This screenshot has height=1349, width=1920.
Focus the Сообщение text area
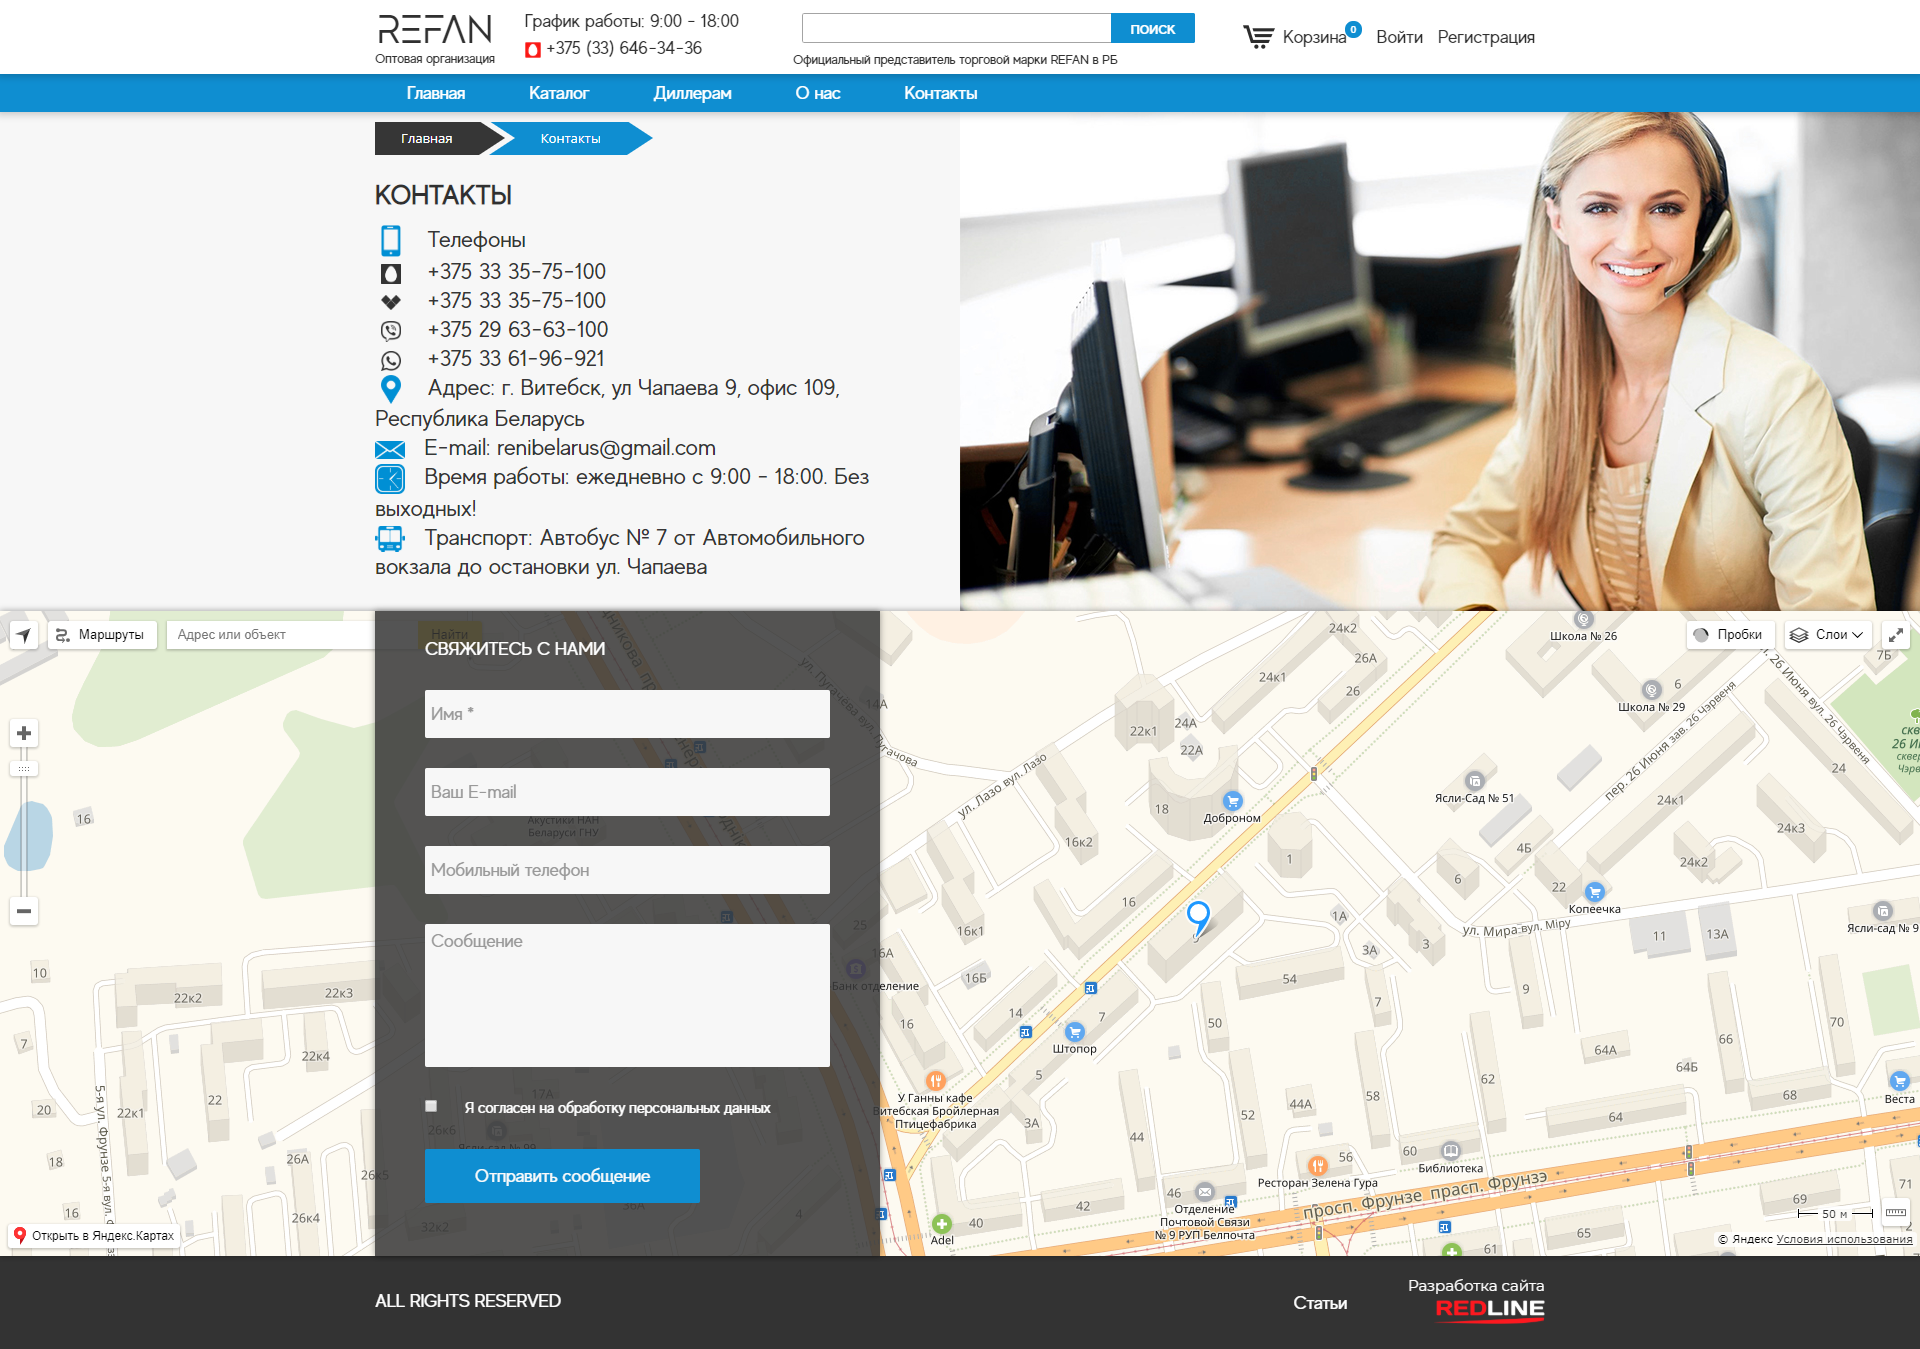point(627,995)
